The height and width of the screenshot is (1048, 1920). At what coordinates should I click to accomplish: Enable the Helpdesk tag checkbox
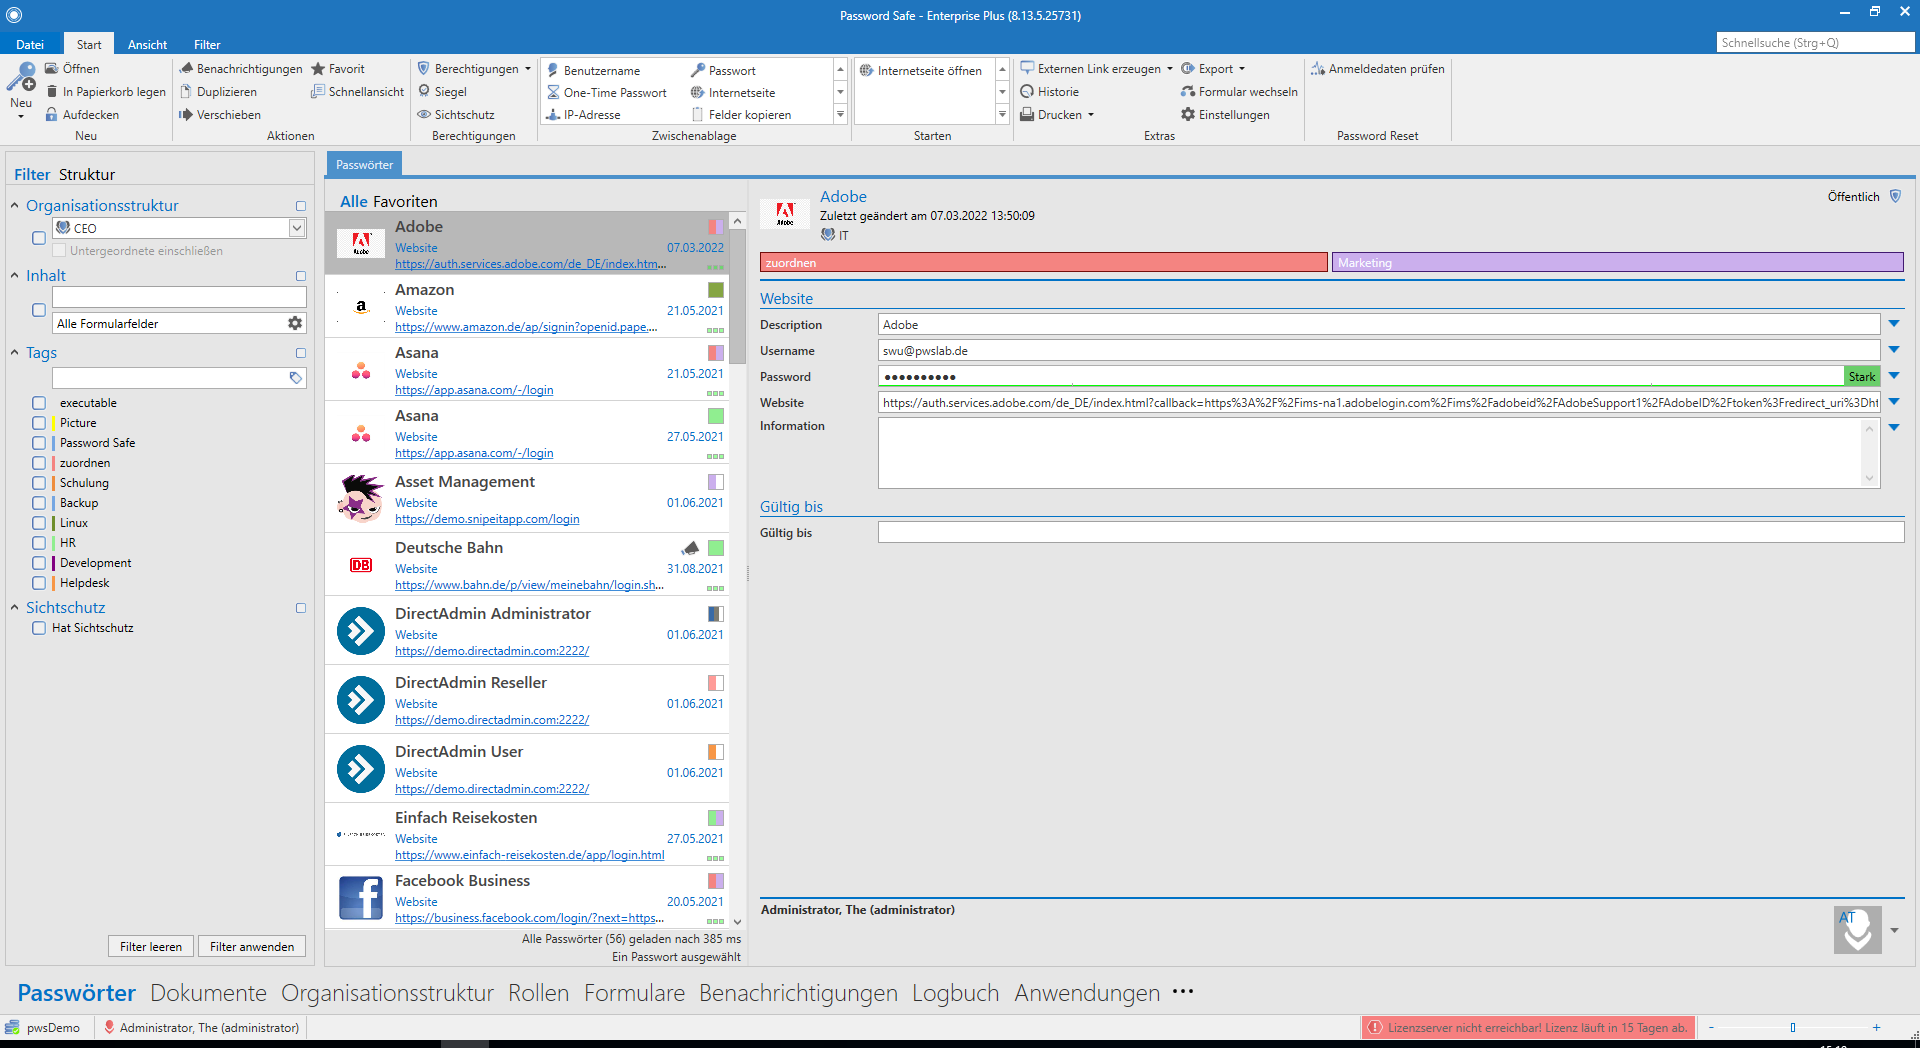coord(39,583)
